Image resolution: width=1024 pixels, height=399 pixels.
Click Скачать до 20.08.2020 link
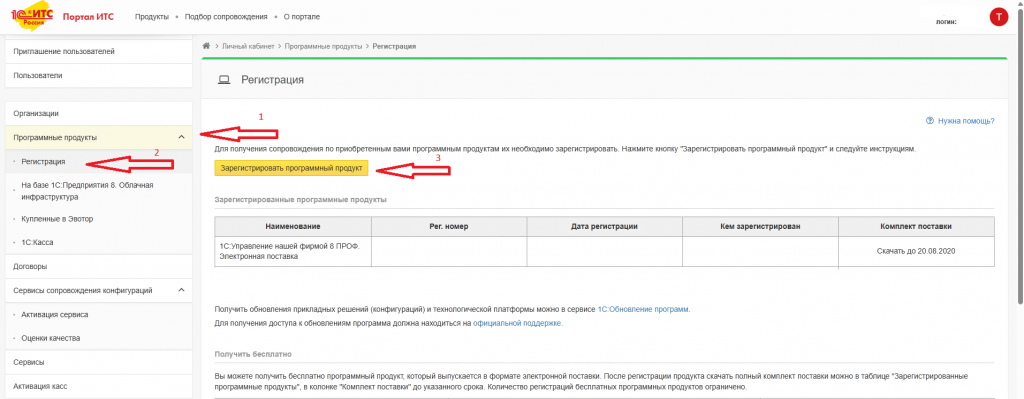click(916, 251)
